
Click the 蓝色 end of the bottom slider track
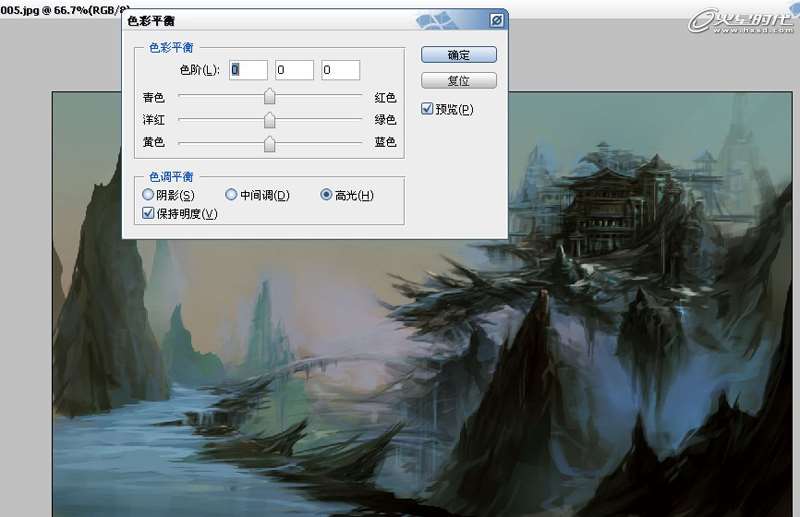(359, 143)
